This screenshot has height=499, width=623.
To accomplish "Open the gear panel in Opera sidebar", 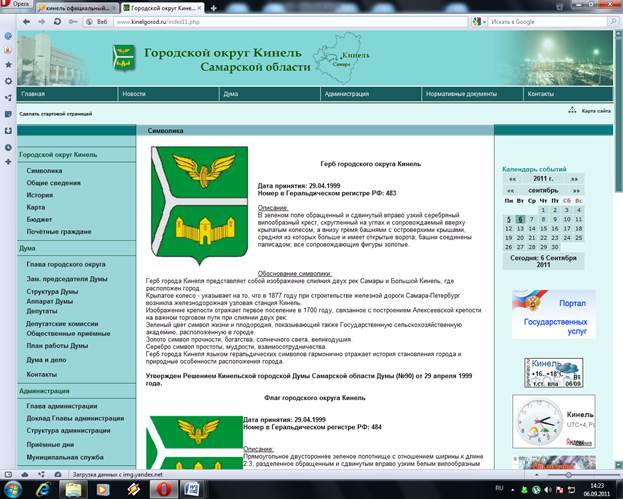I will pos(8,81).
